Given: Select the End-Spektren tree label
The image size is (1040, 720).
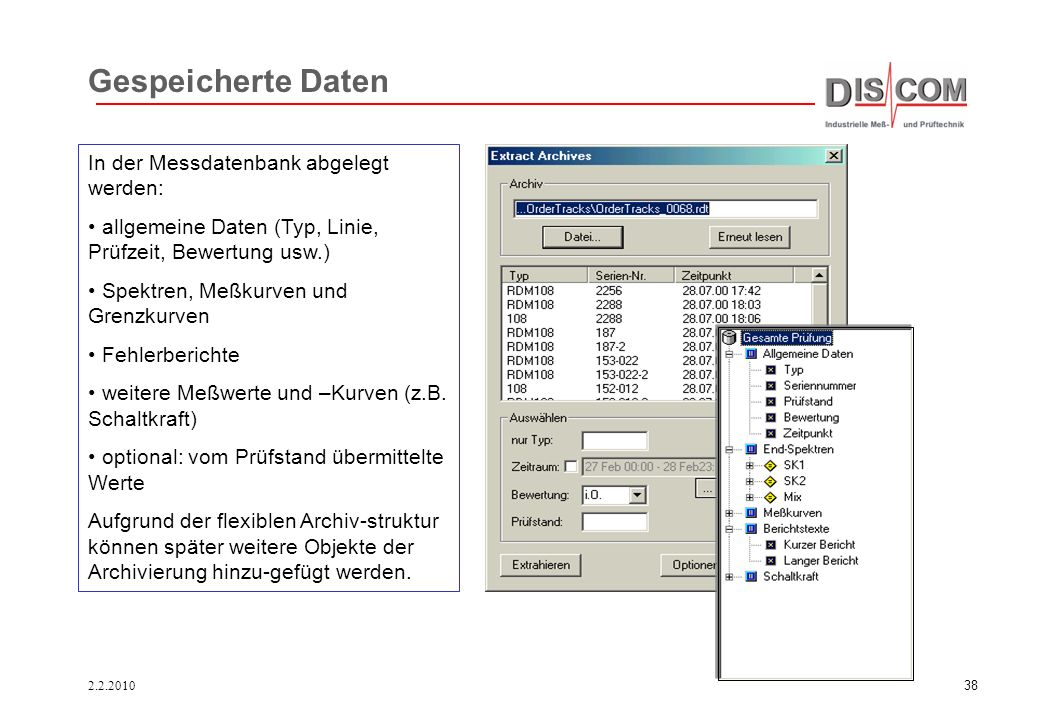Looking at the screenshot, I should 798,450.
